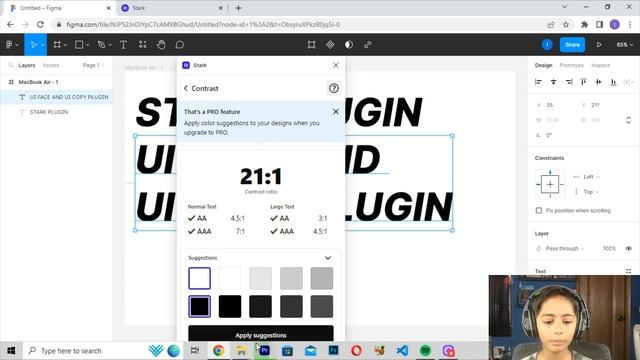The height and width of the screenshot is (360, 640).
Task: Open the Resources tool
Action: coord(142,44)
